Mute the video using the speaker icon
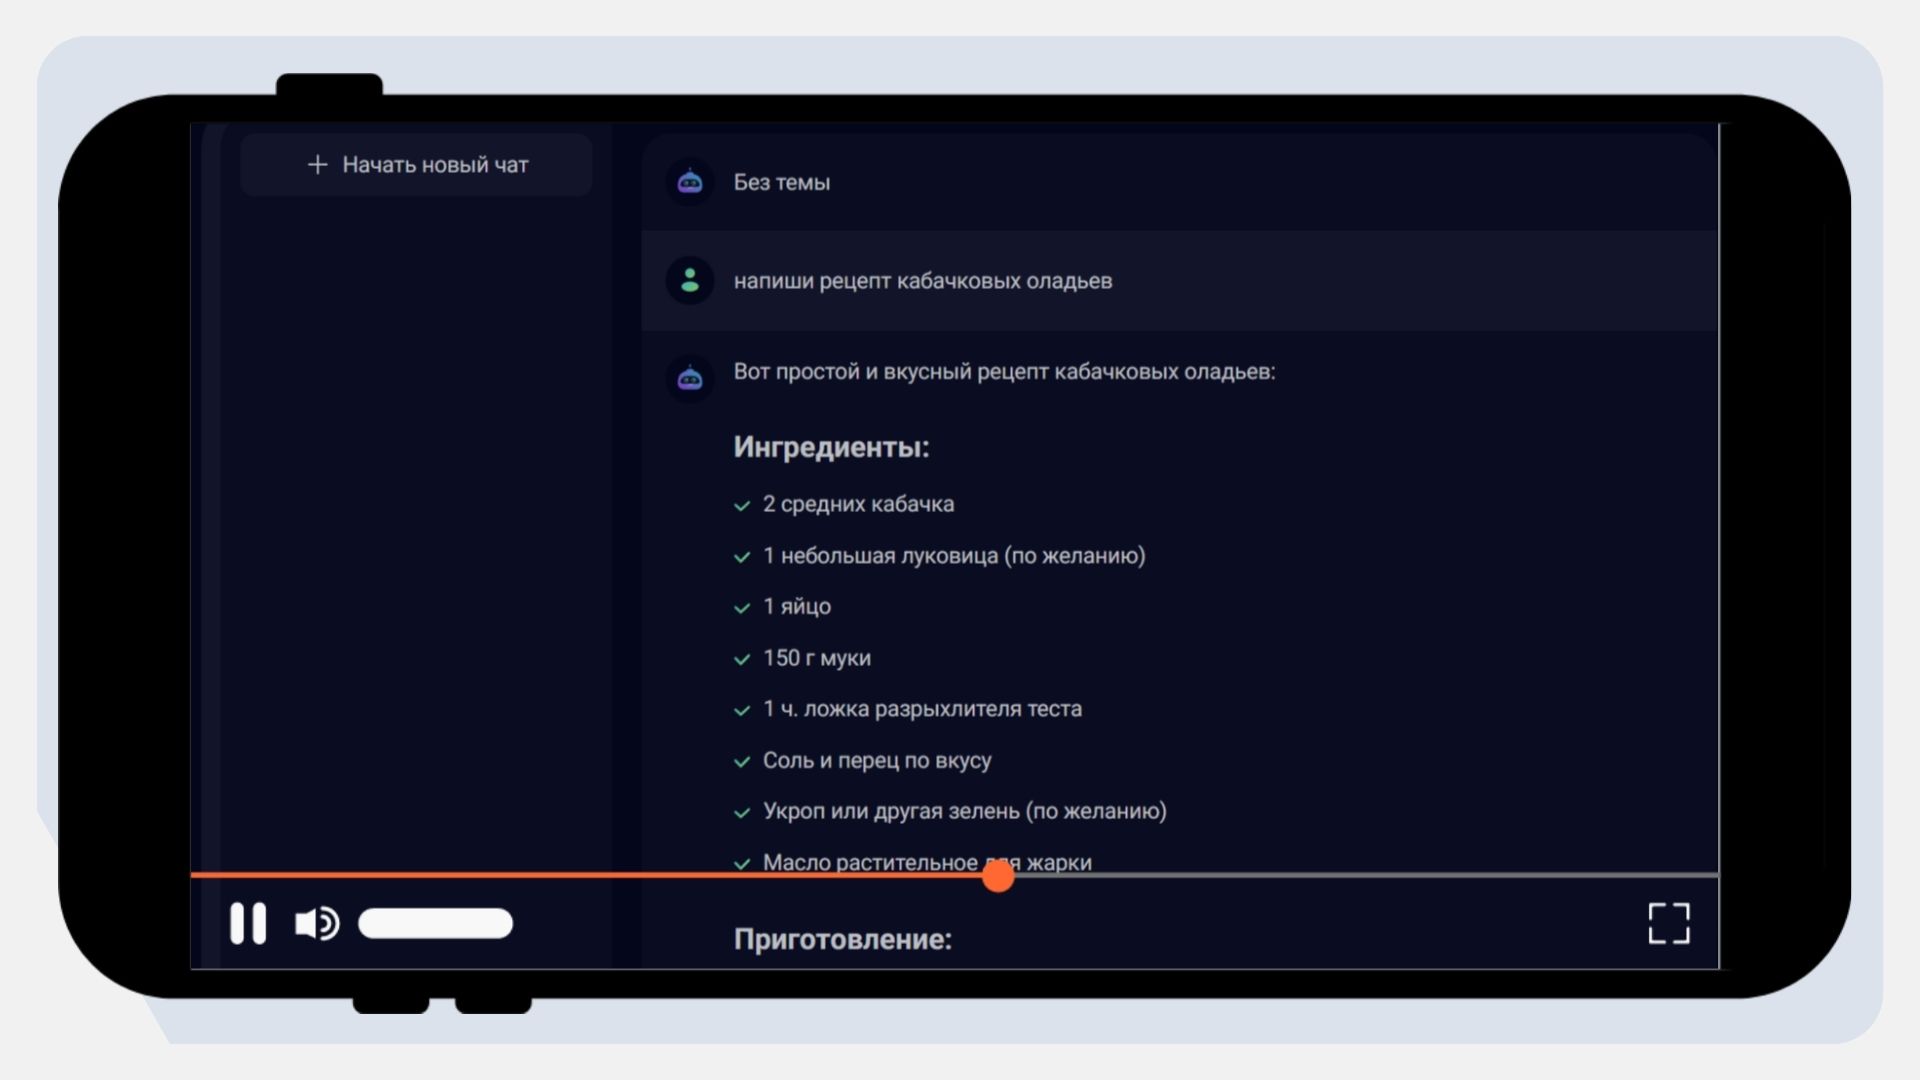1920x1080 pixels. (x=317, y=923)
